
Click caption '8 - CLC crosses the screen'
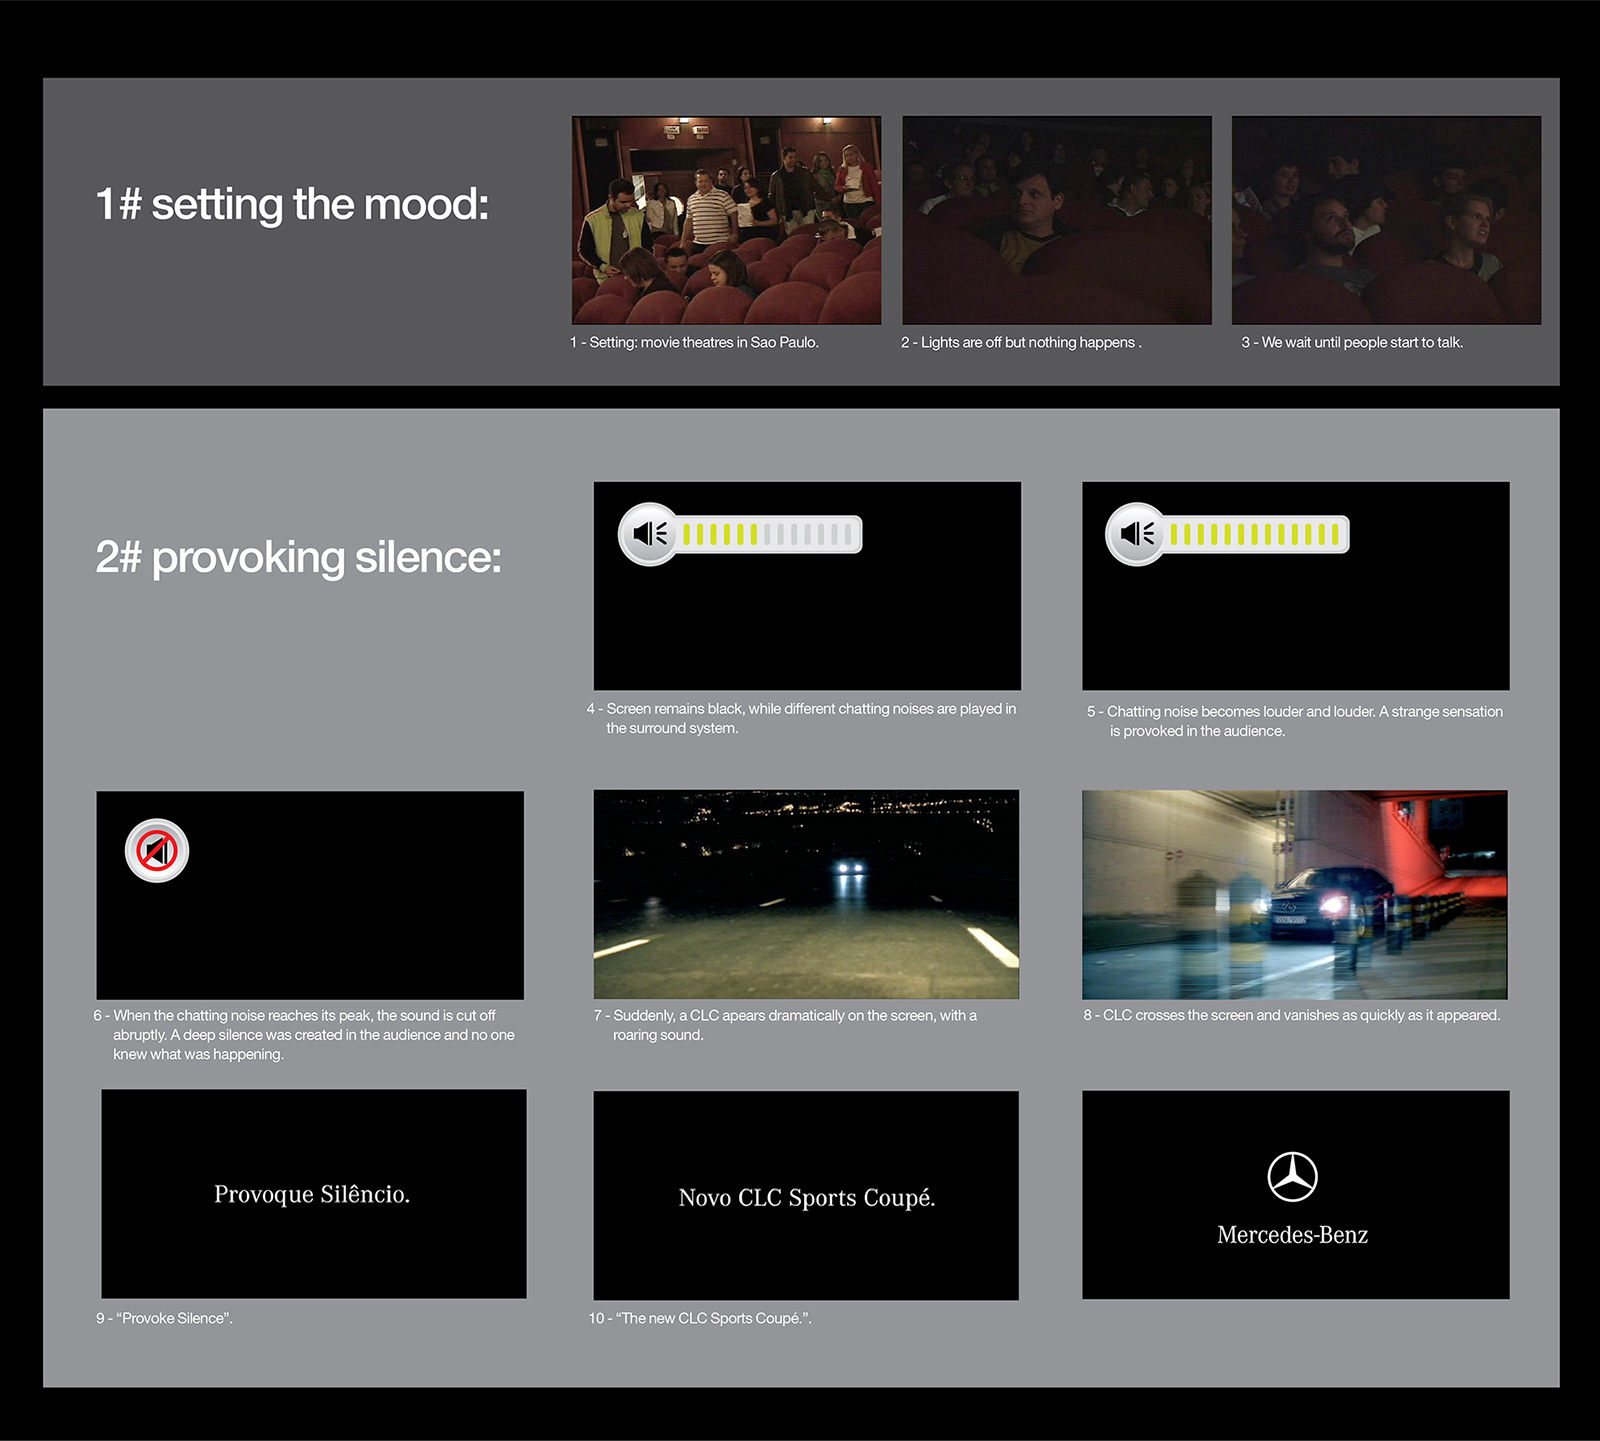pos(1292,1015)
